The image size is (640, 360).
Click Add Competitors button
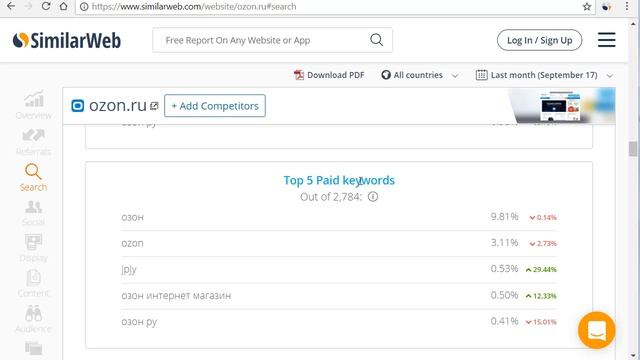coord(215,106)
